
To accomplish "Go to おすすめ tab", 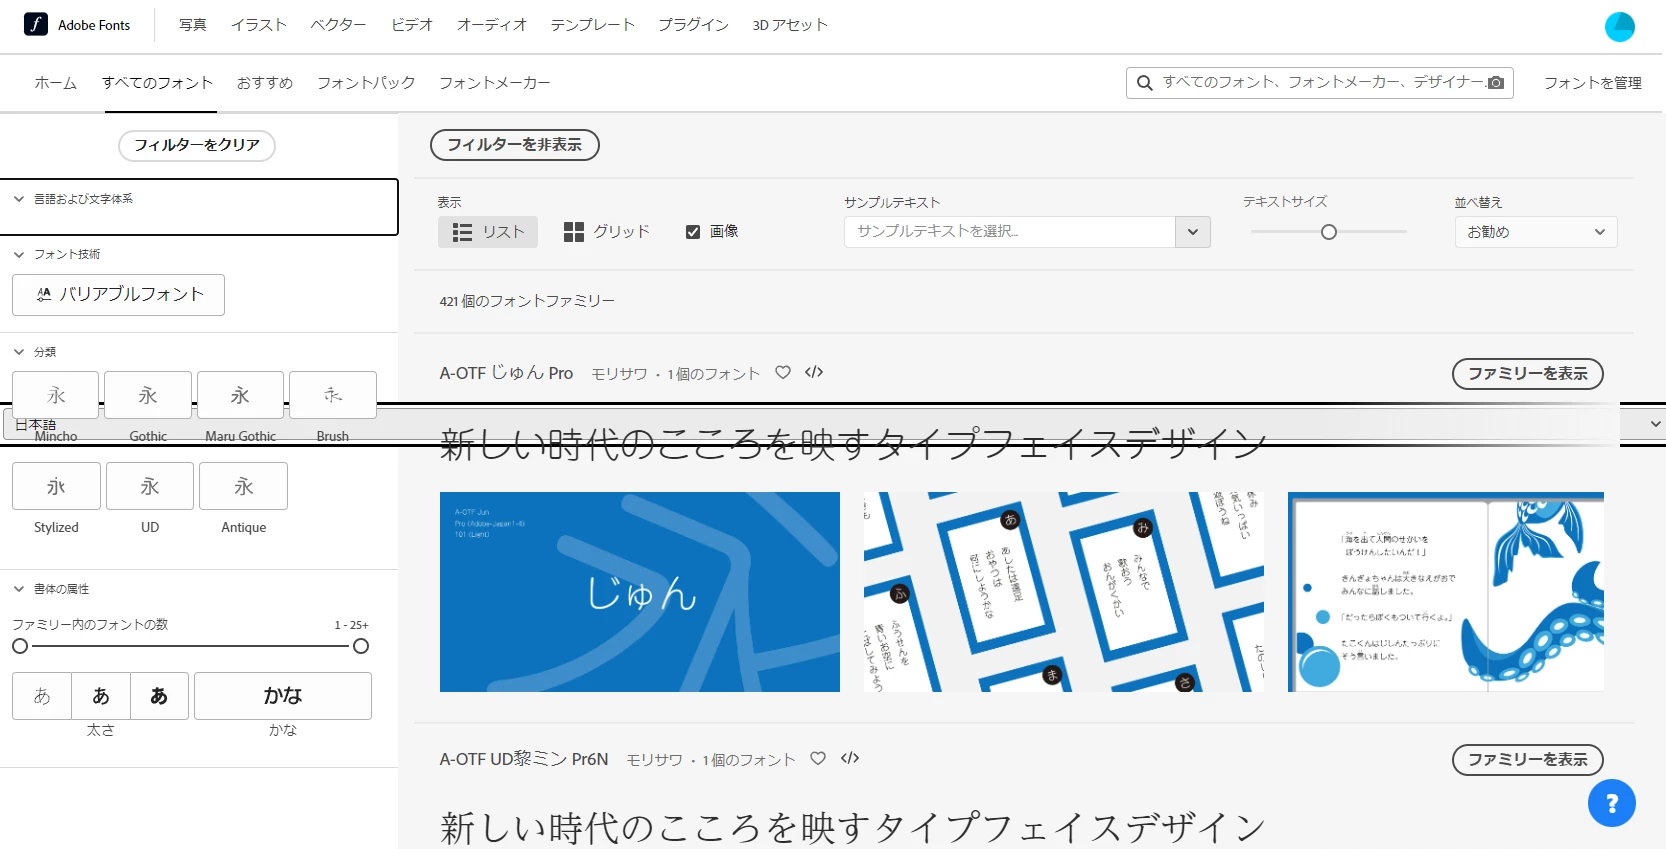I will click(x=265, y=83).
